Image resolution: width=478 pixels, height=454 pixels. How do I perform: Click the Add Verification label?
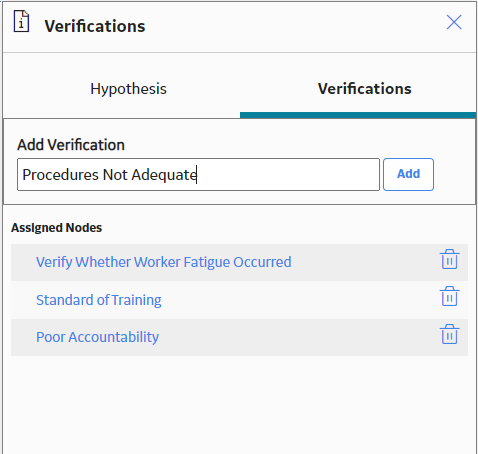tap(71, 145)
